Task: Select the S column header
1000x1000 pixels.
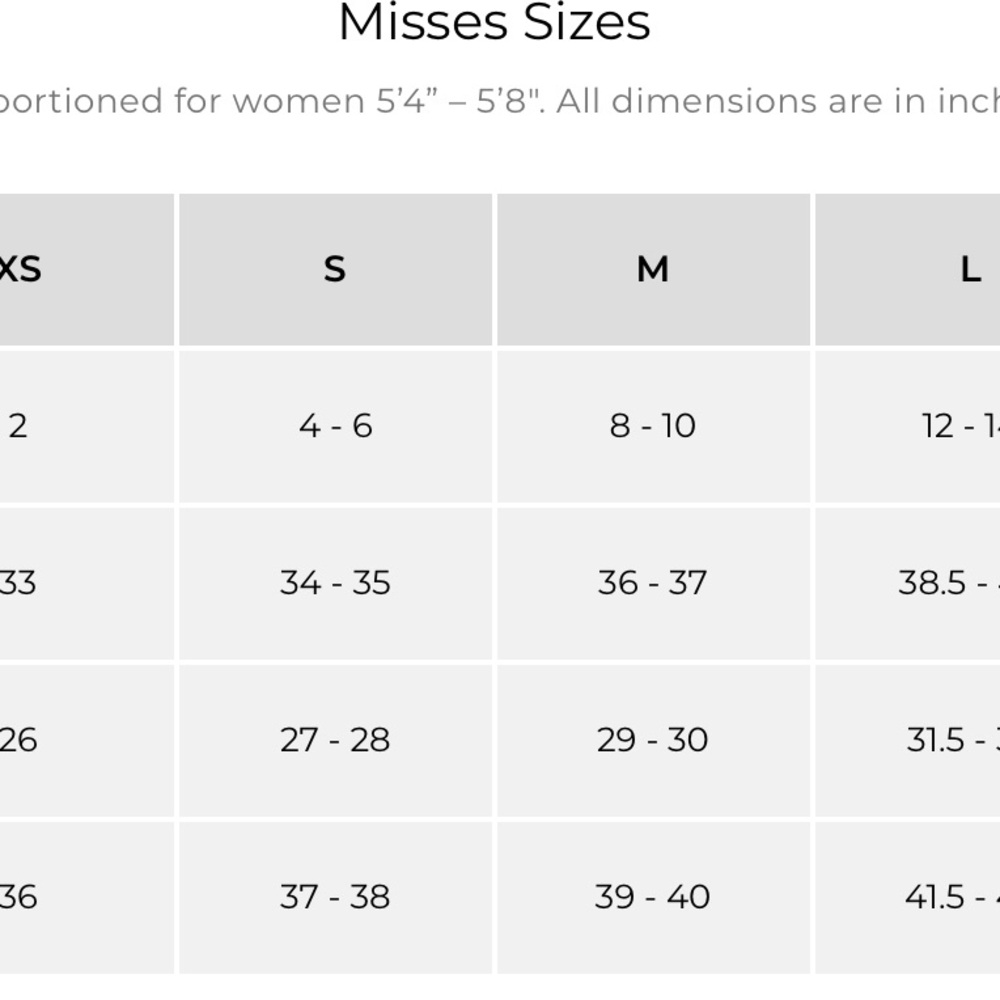Action: click(x=335, y=269)
